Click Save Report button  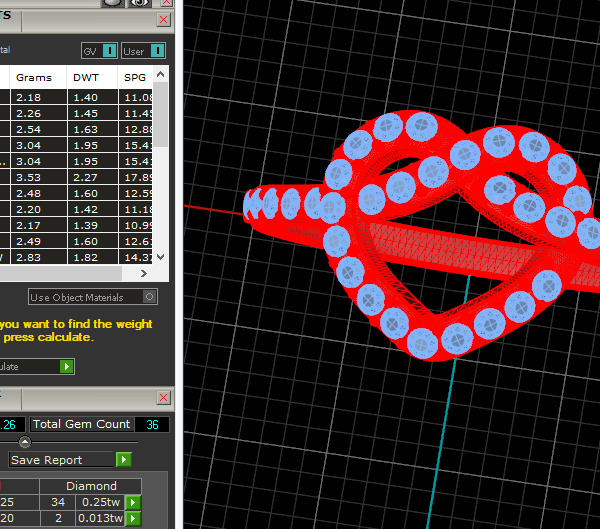61,460
